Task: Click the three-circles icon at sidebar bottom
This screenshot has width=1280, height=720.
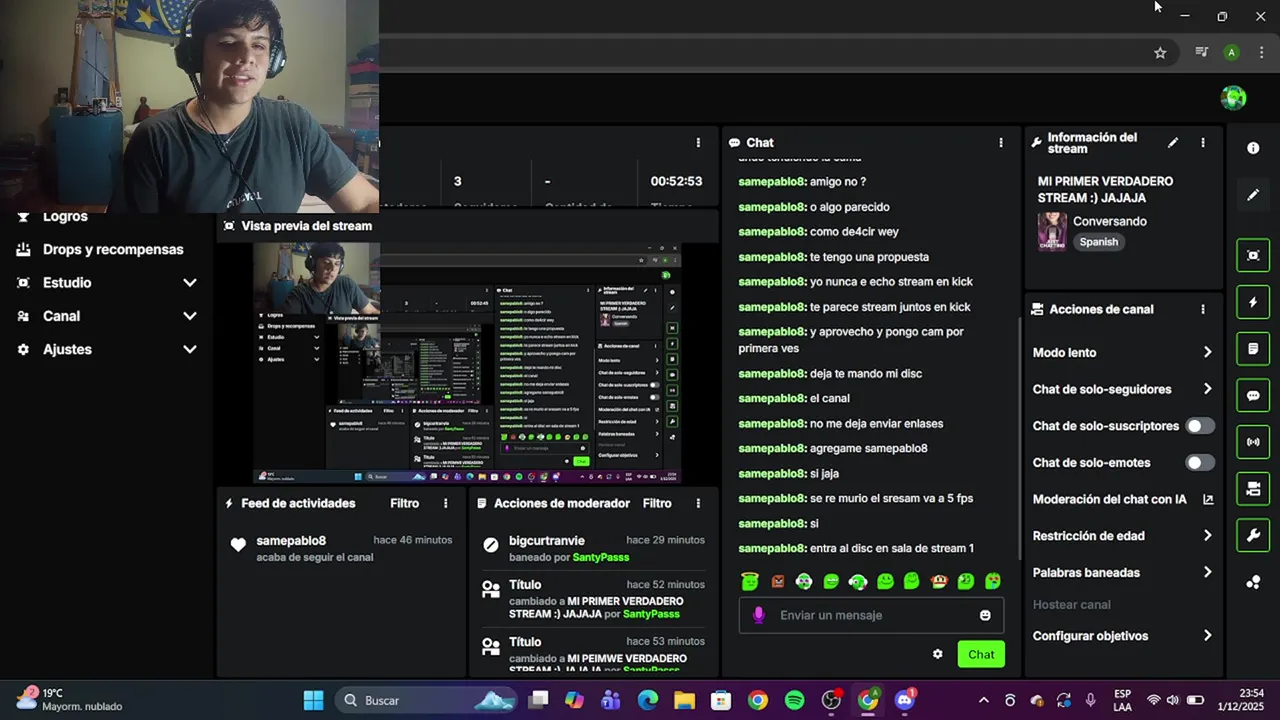Action: click(x=1253, y=582)
